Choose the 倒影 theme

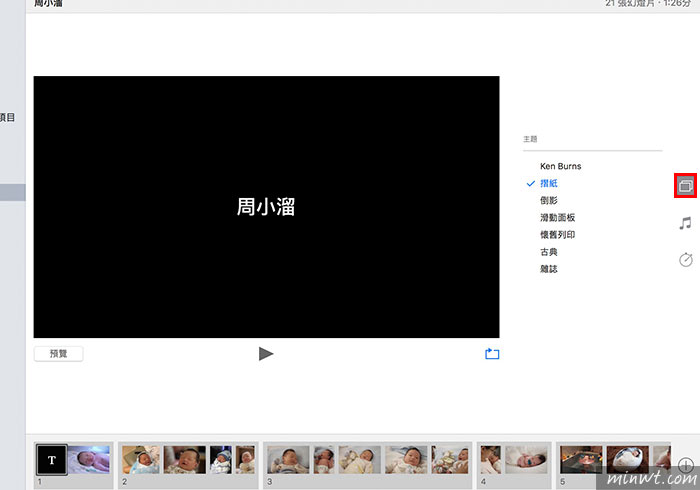pos(549,200)
